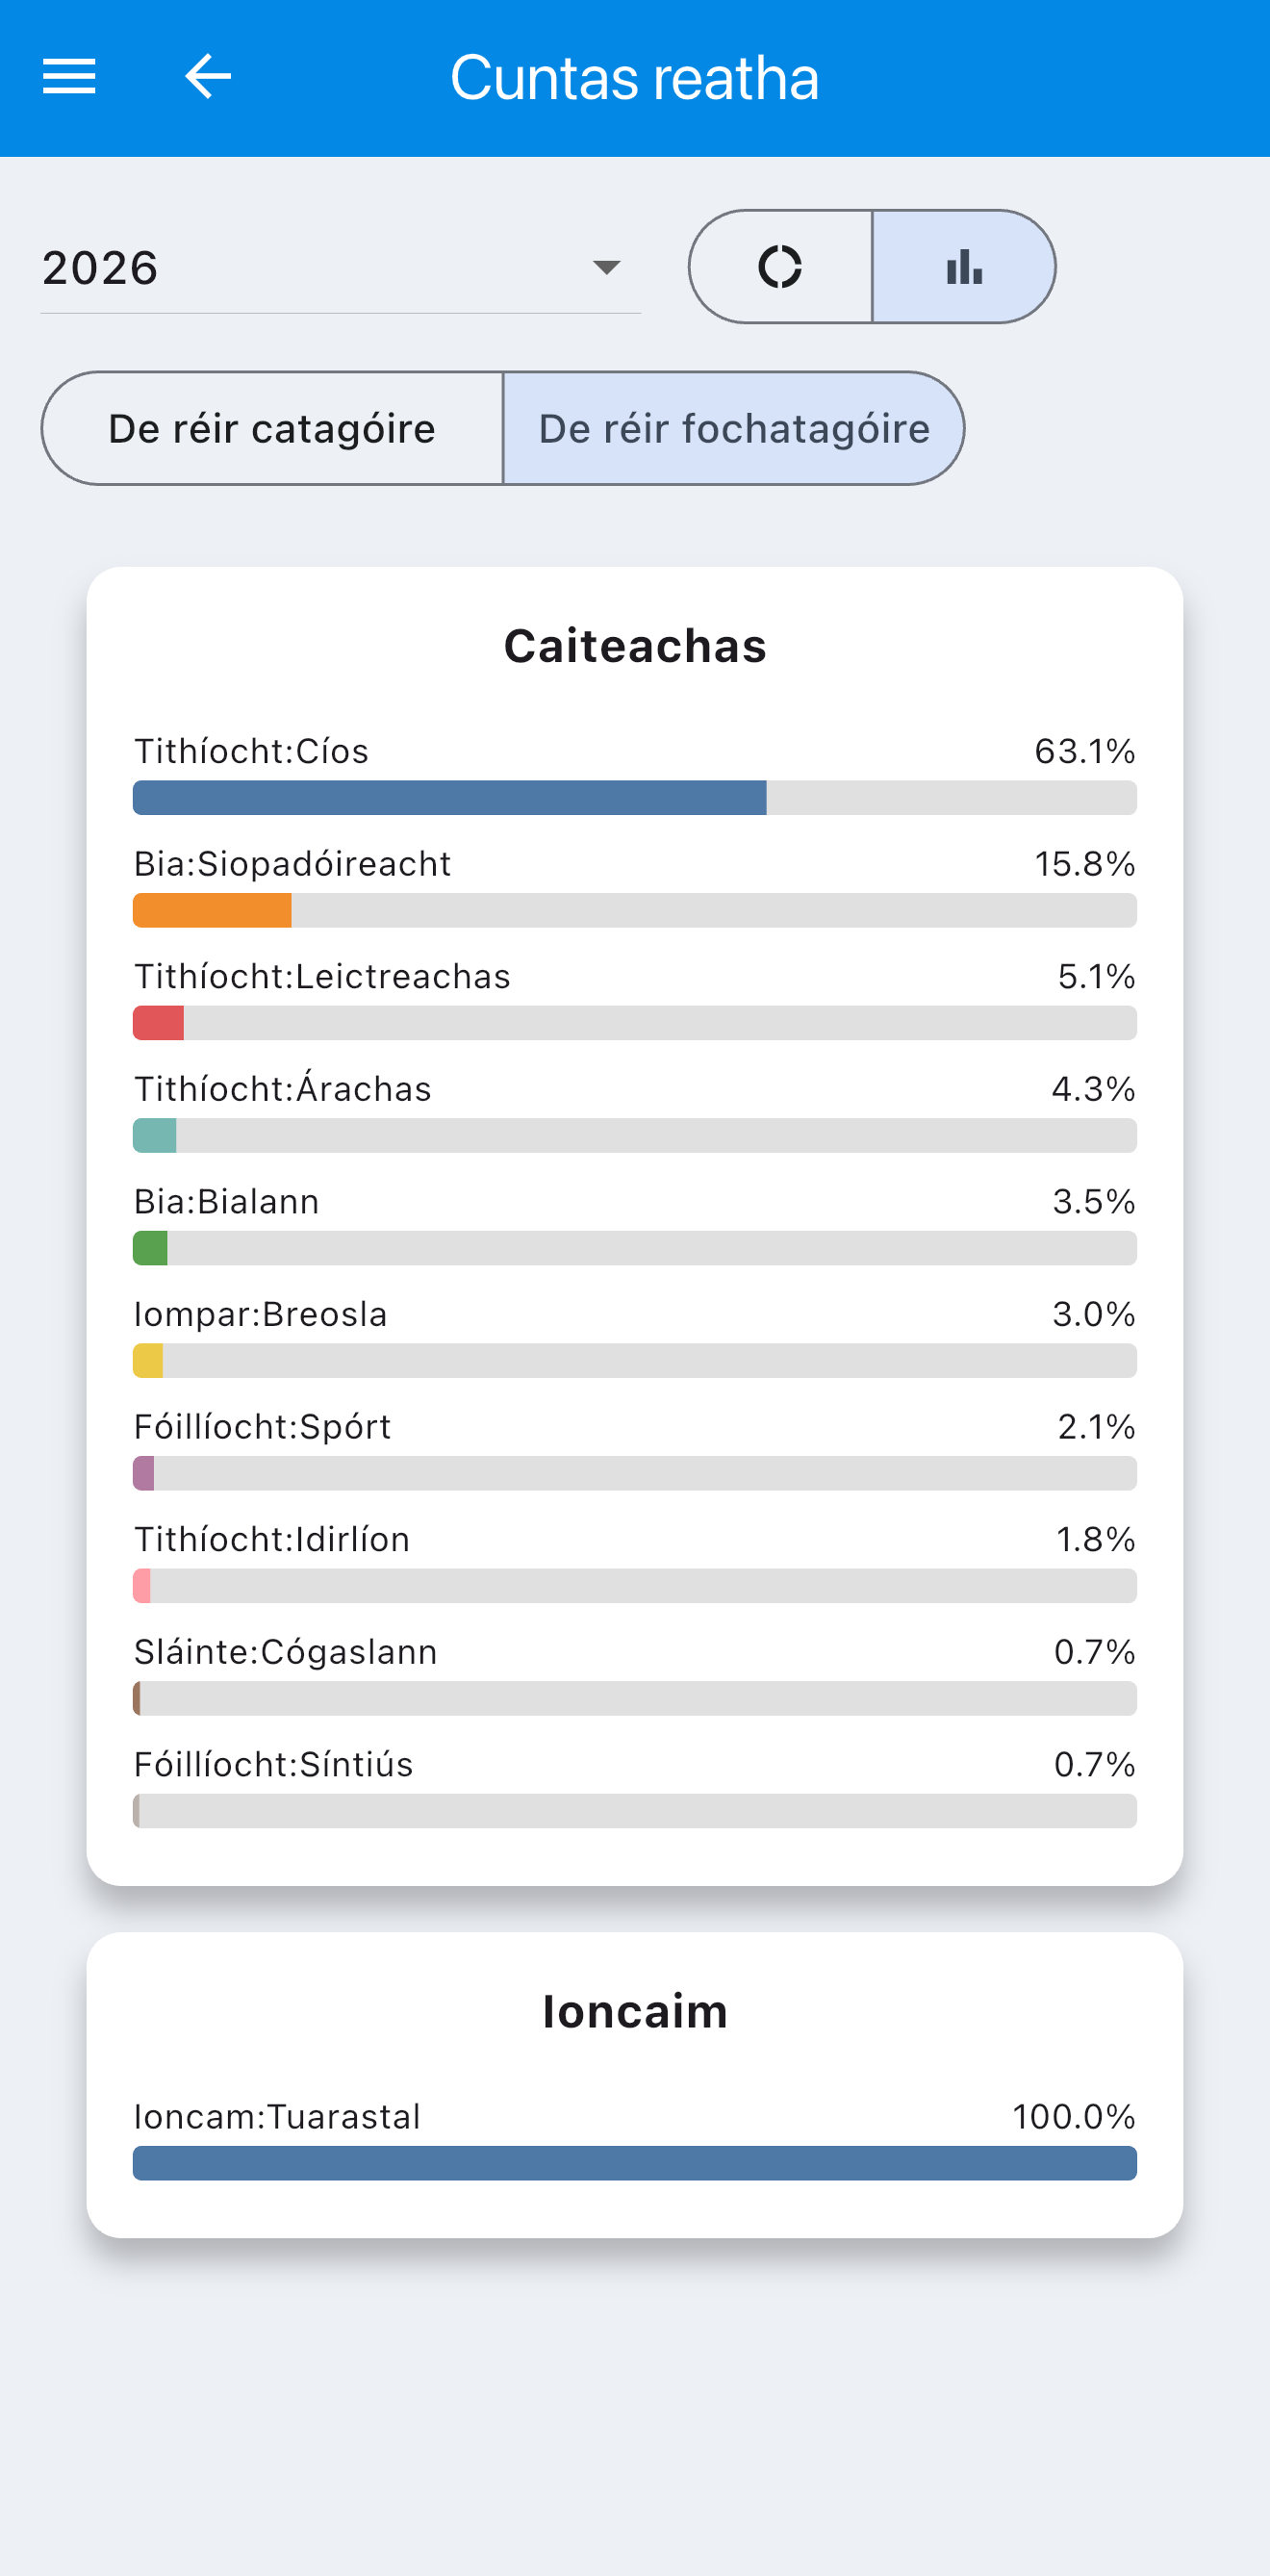Click the Tithíocht:Cíos blue progress bar
Screen dimensions: 1270x2576
[450, 798]
